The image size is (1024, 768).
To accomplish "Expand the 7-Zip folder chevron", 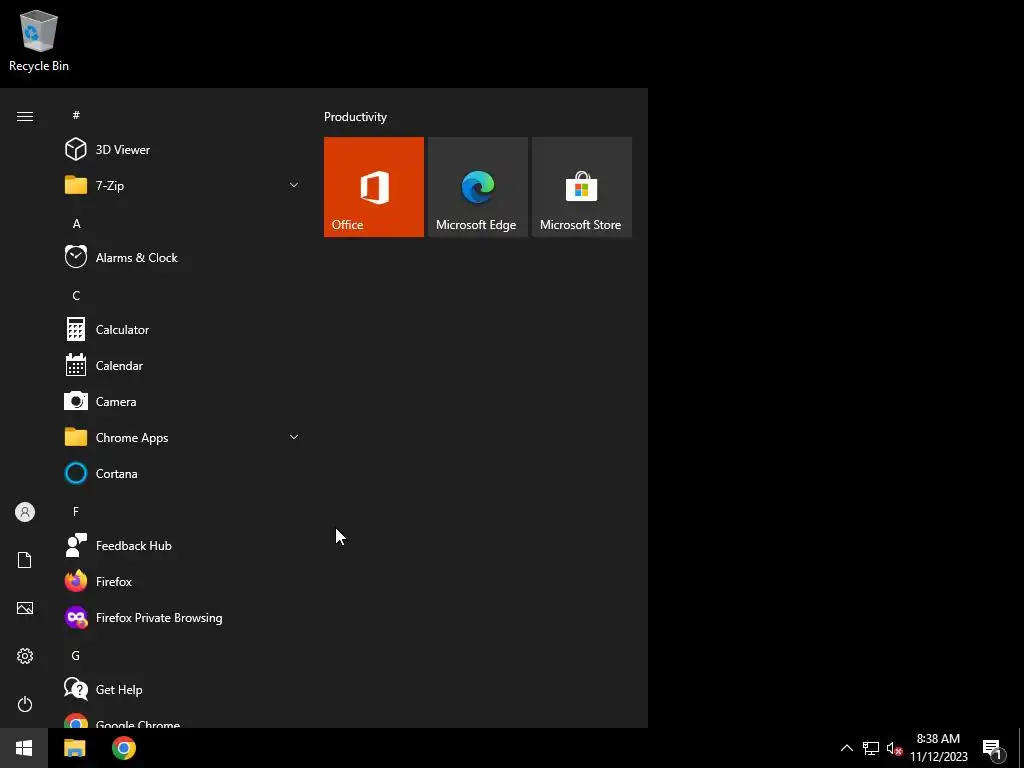I will click(x=294, y=185).
